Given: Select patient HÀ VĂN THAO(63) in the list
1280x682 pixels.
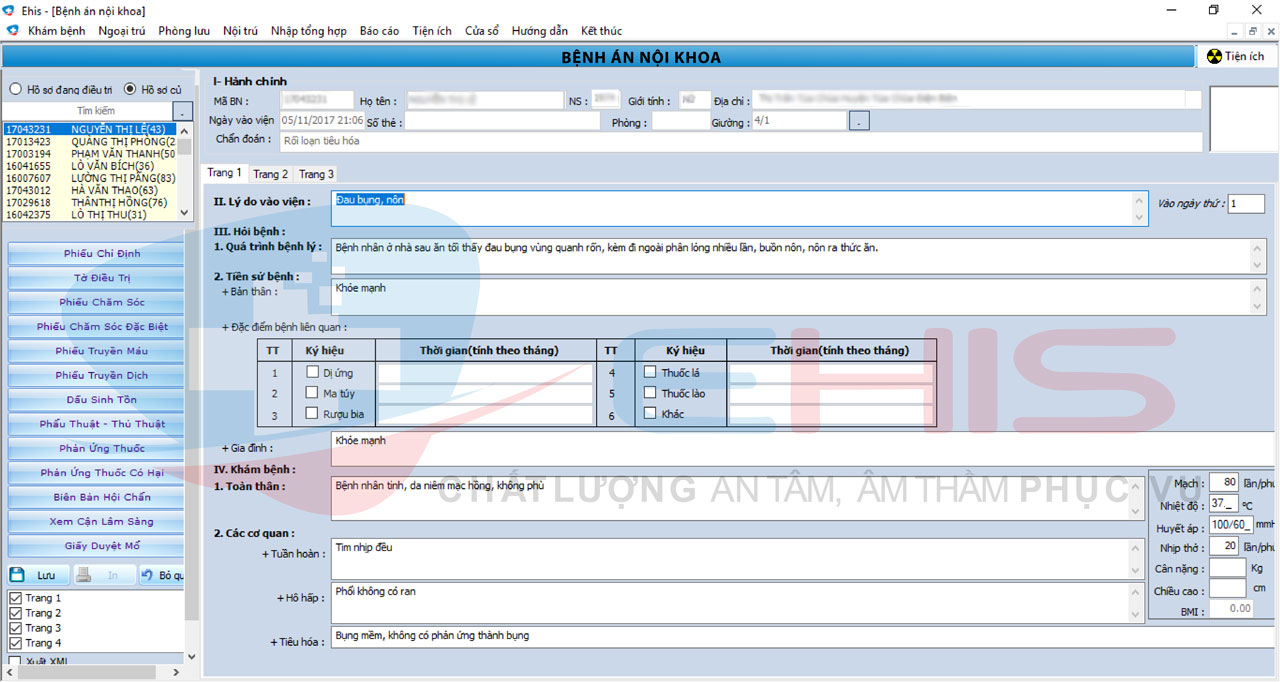Looking at the screenshot, I should (90, 190).
